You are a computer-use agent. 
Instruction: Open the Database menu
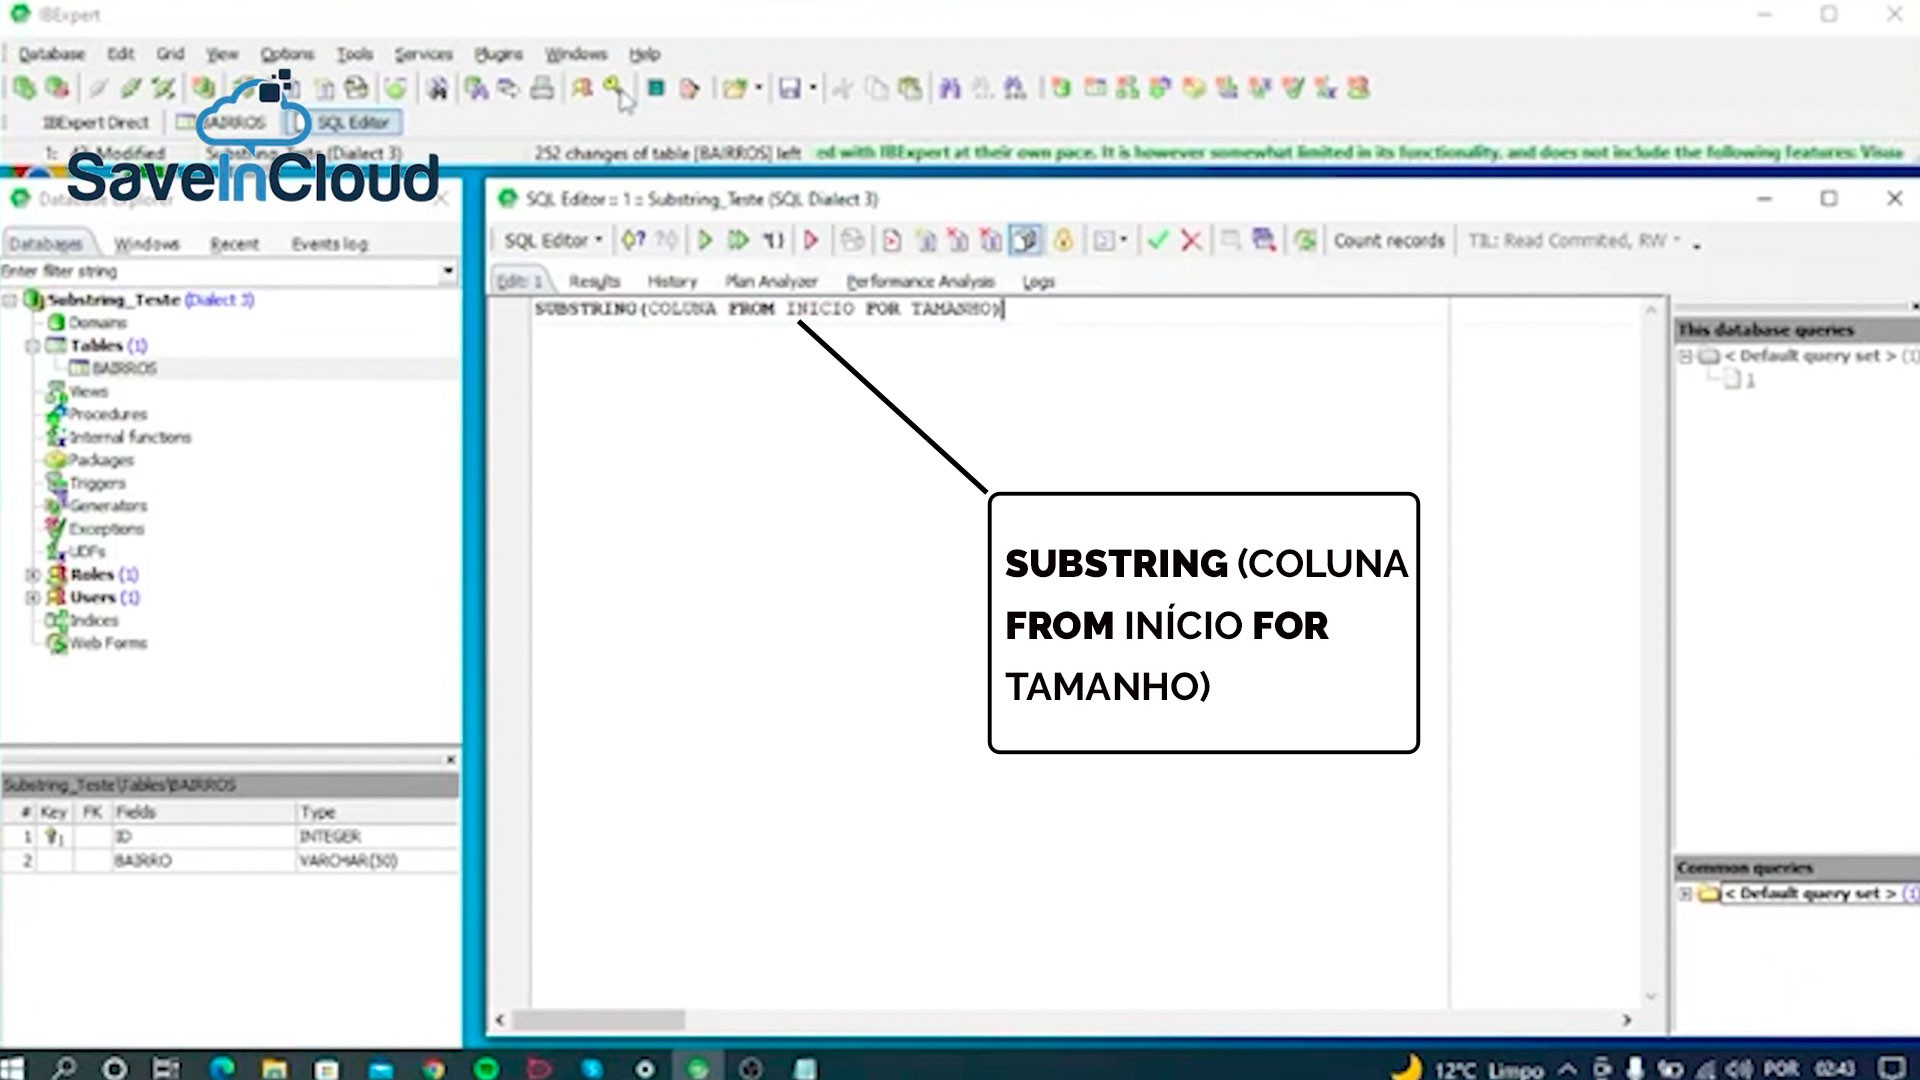51,54
